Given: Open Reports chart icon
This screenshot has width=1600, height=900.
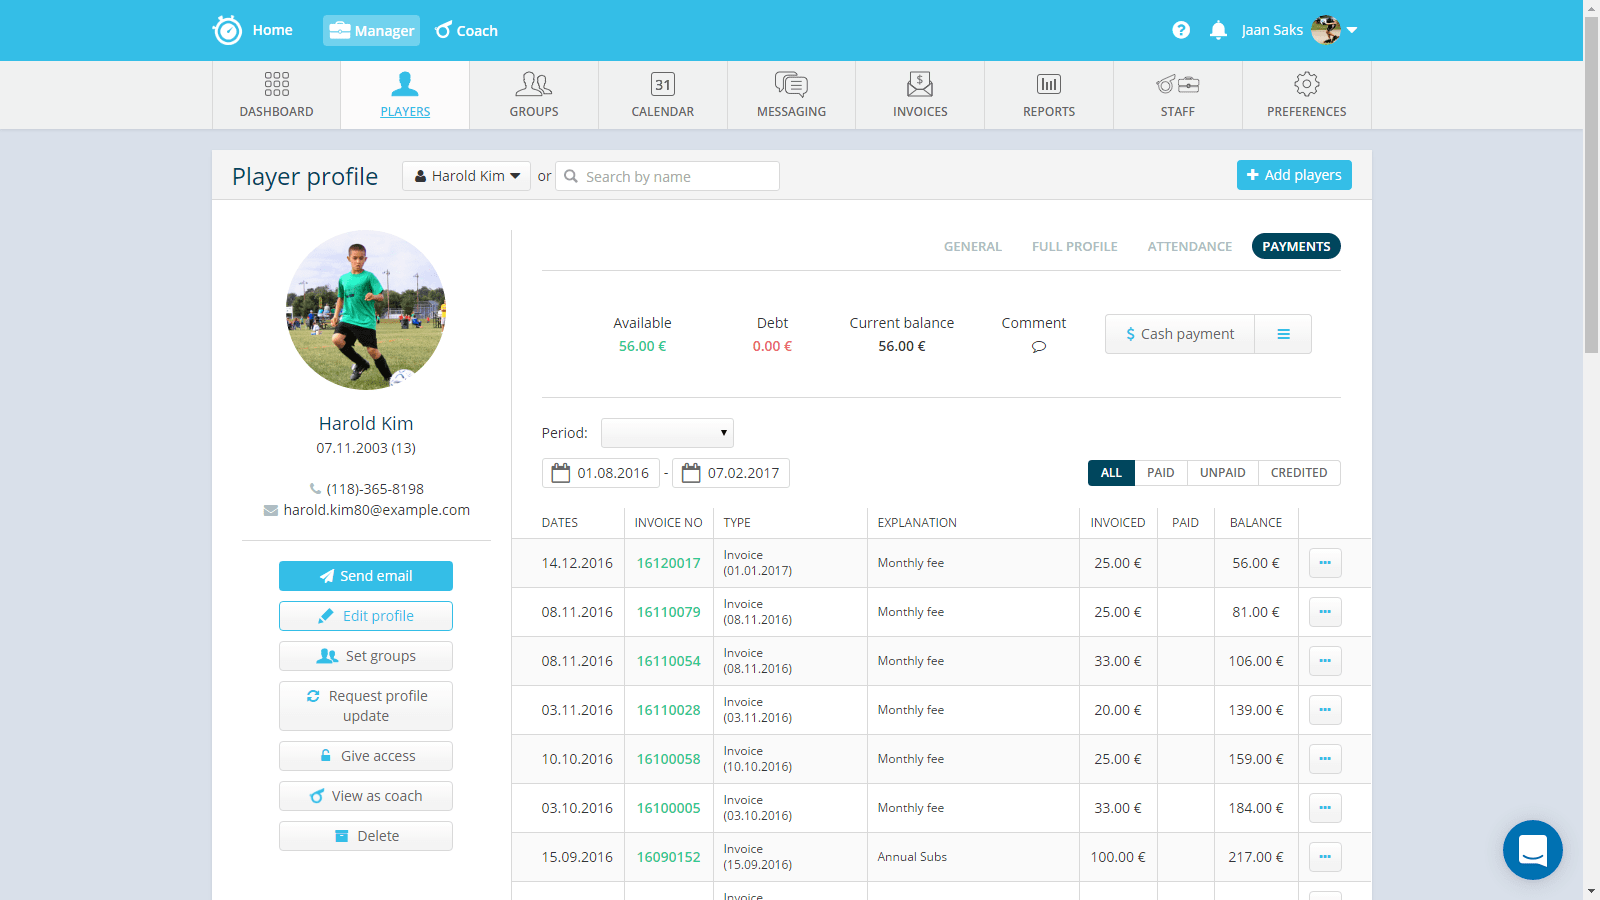Looking at the screenshot, I should point(1048,85).
